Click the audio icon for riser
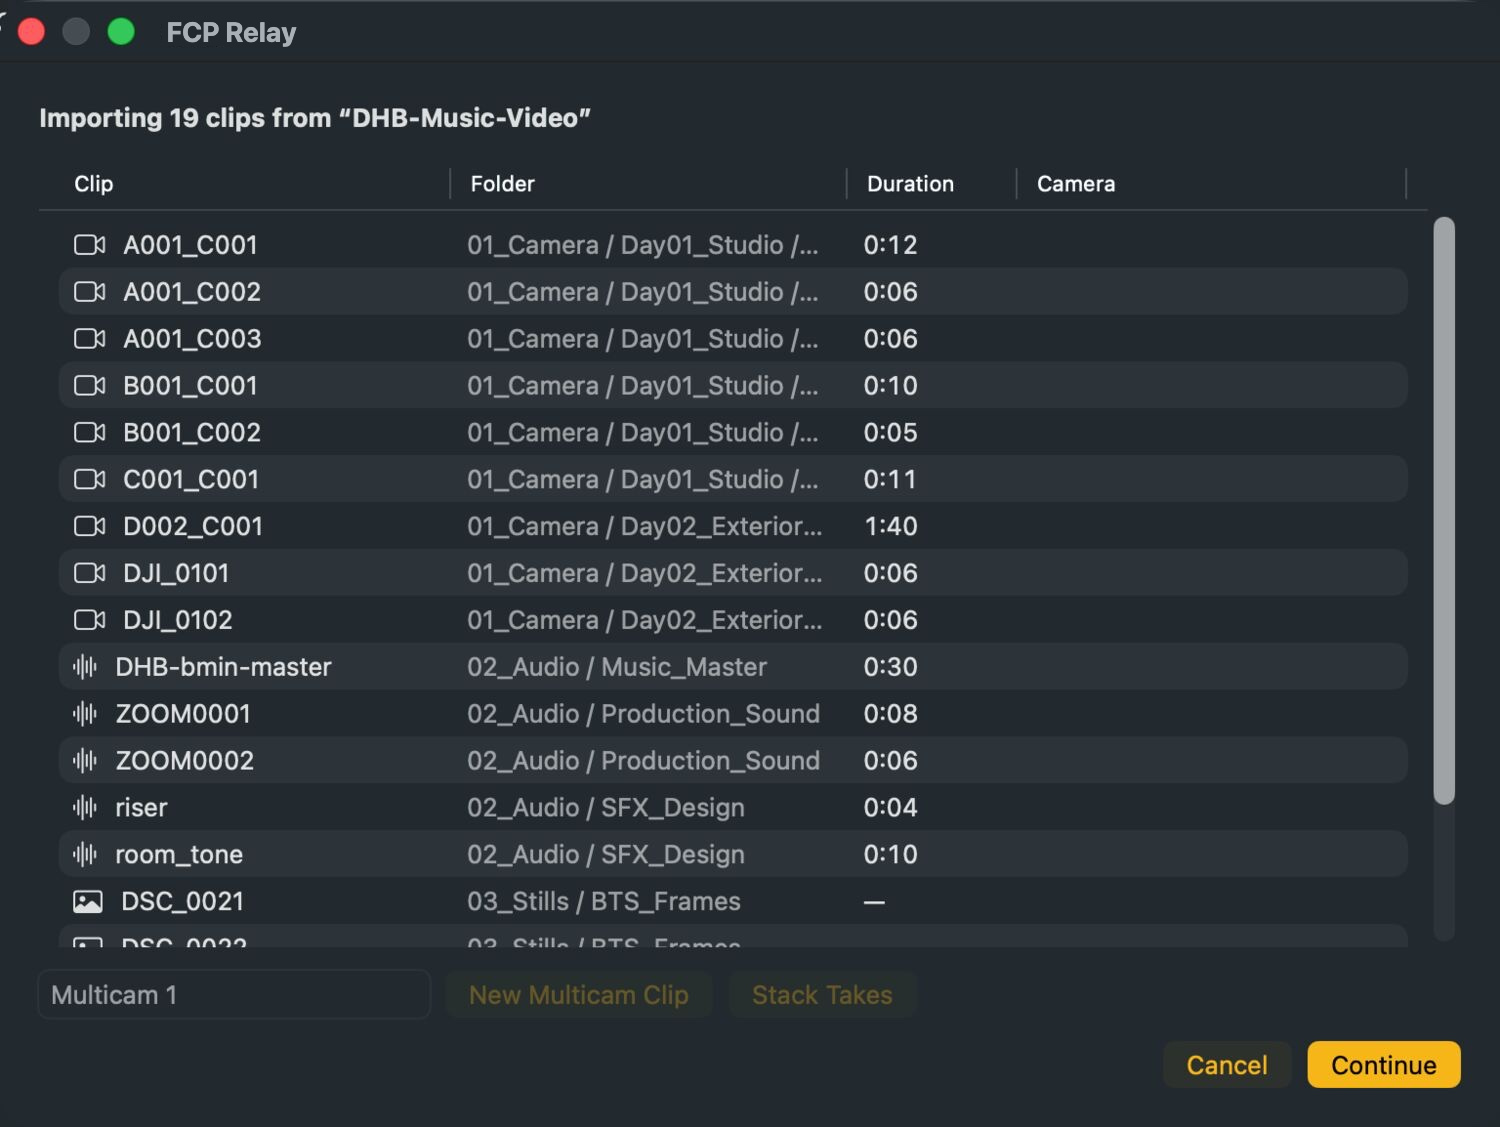The image size is (1500, 1127). coord(85,808)
